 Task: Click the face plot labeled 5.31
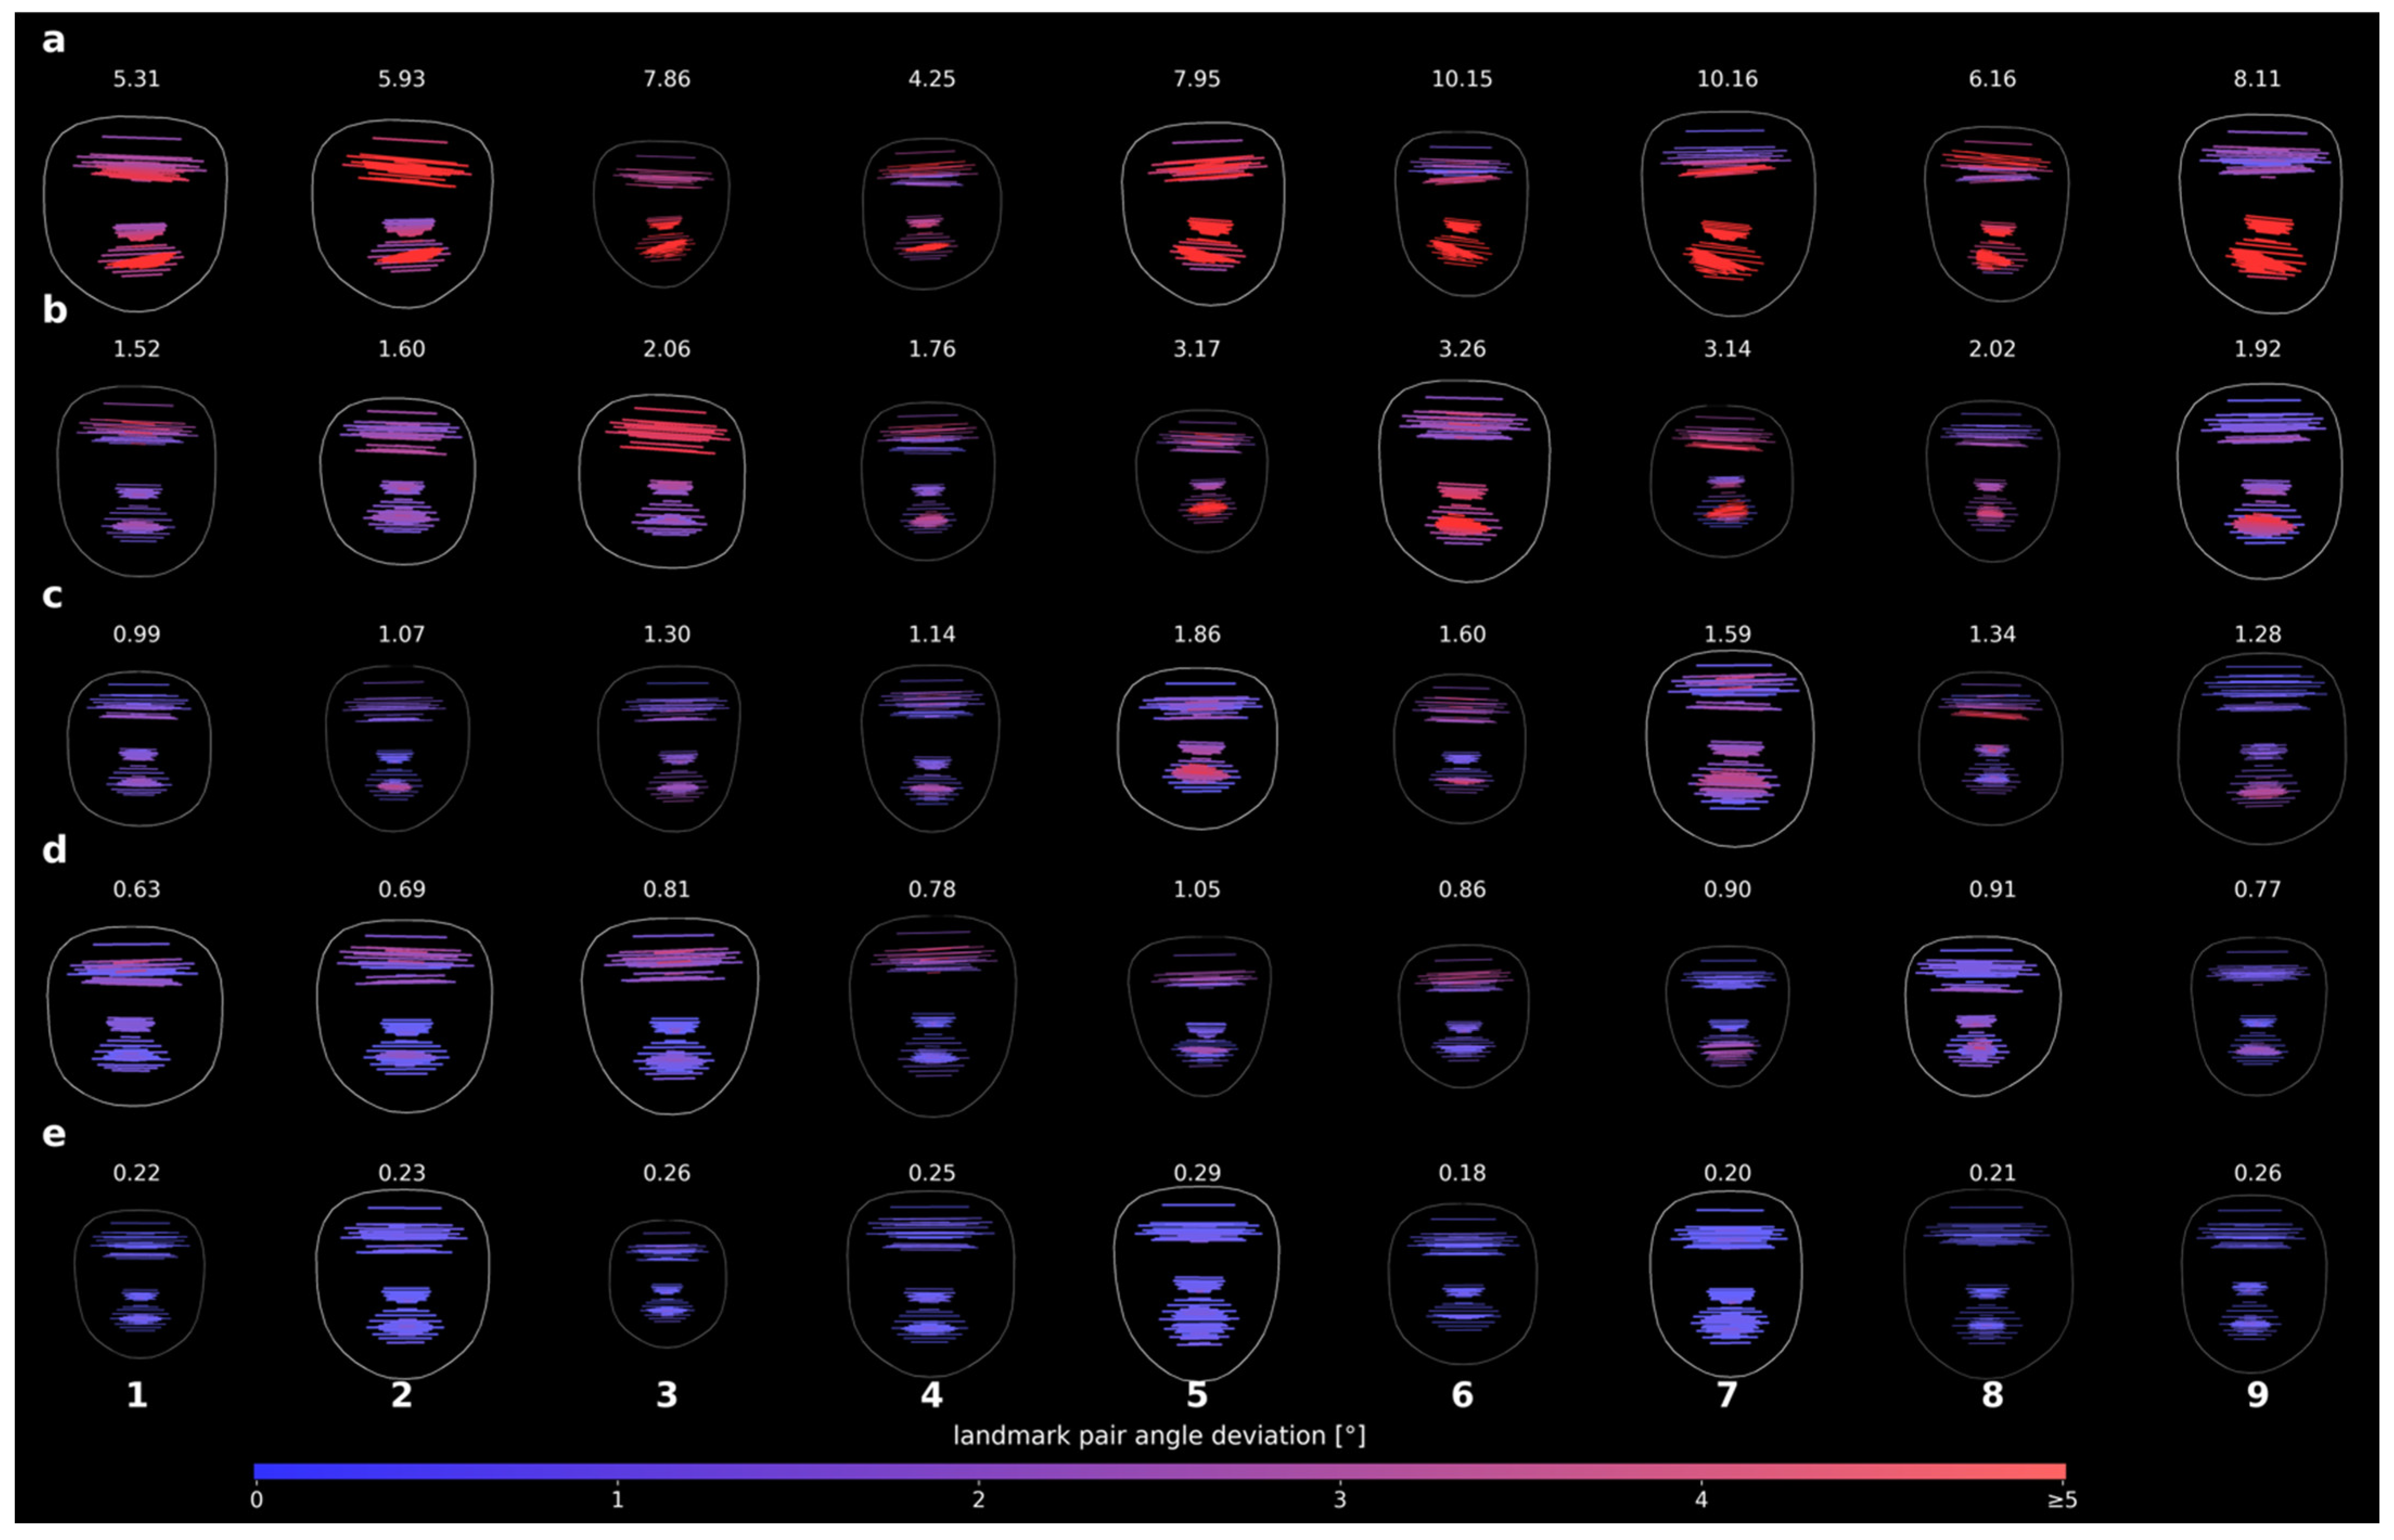tap(135, 213)
